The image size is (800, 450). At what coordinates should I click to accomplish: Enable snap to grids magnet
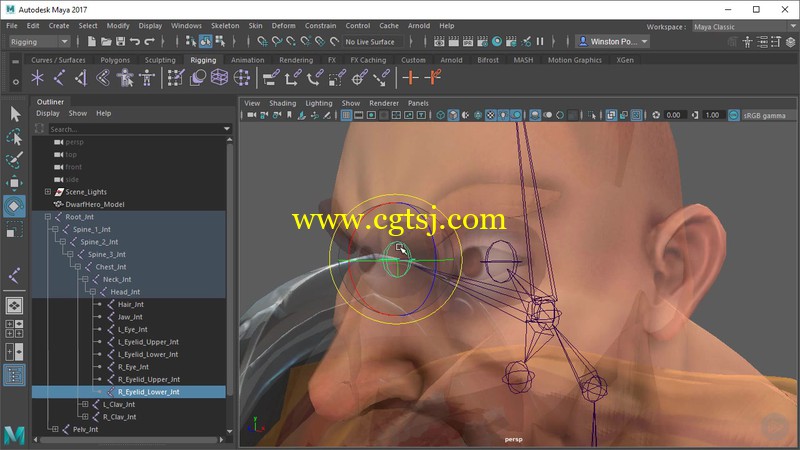pos(262,41)
